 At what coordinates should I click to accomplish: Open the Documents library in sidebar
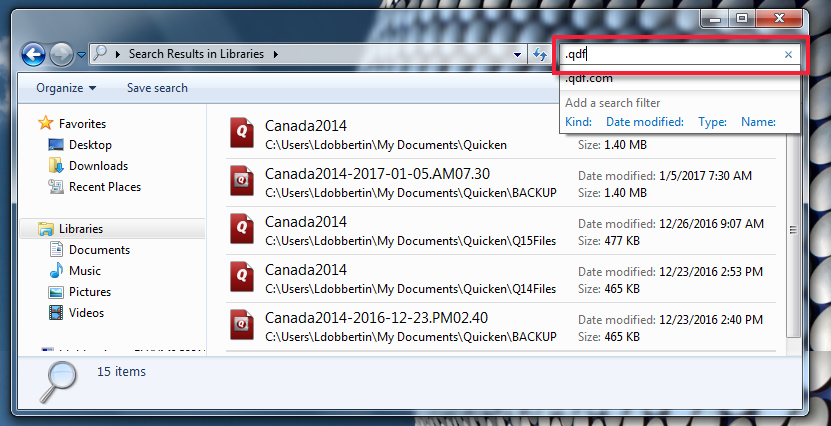[99, 250]
